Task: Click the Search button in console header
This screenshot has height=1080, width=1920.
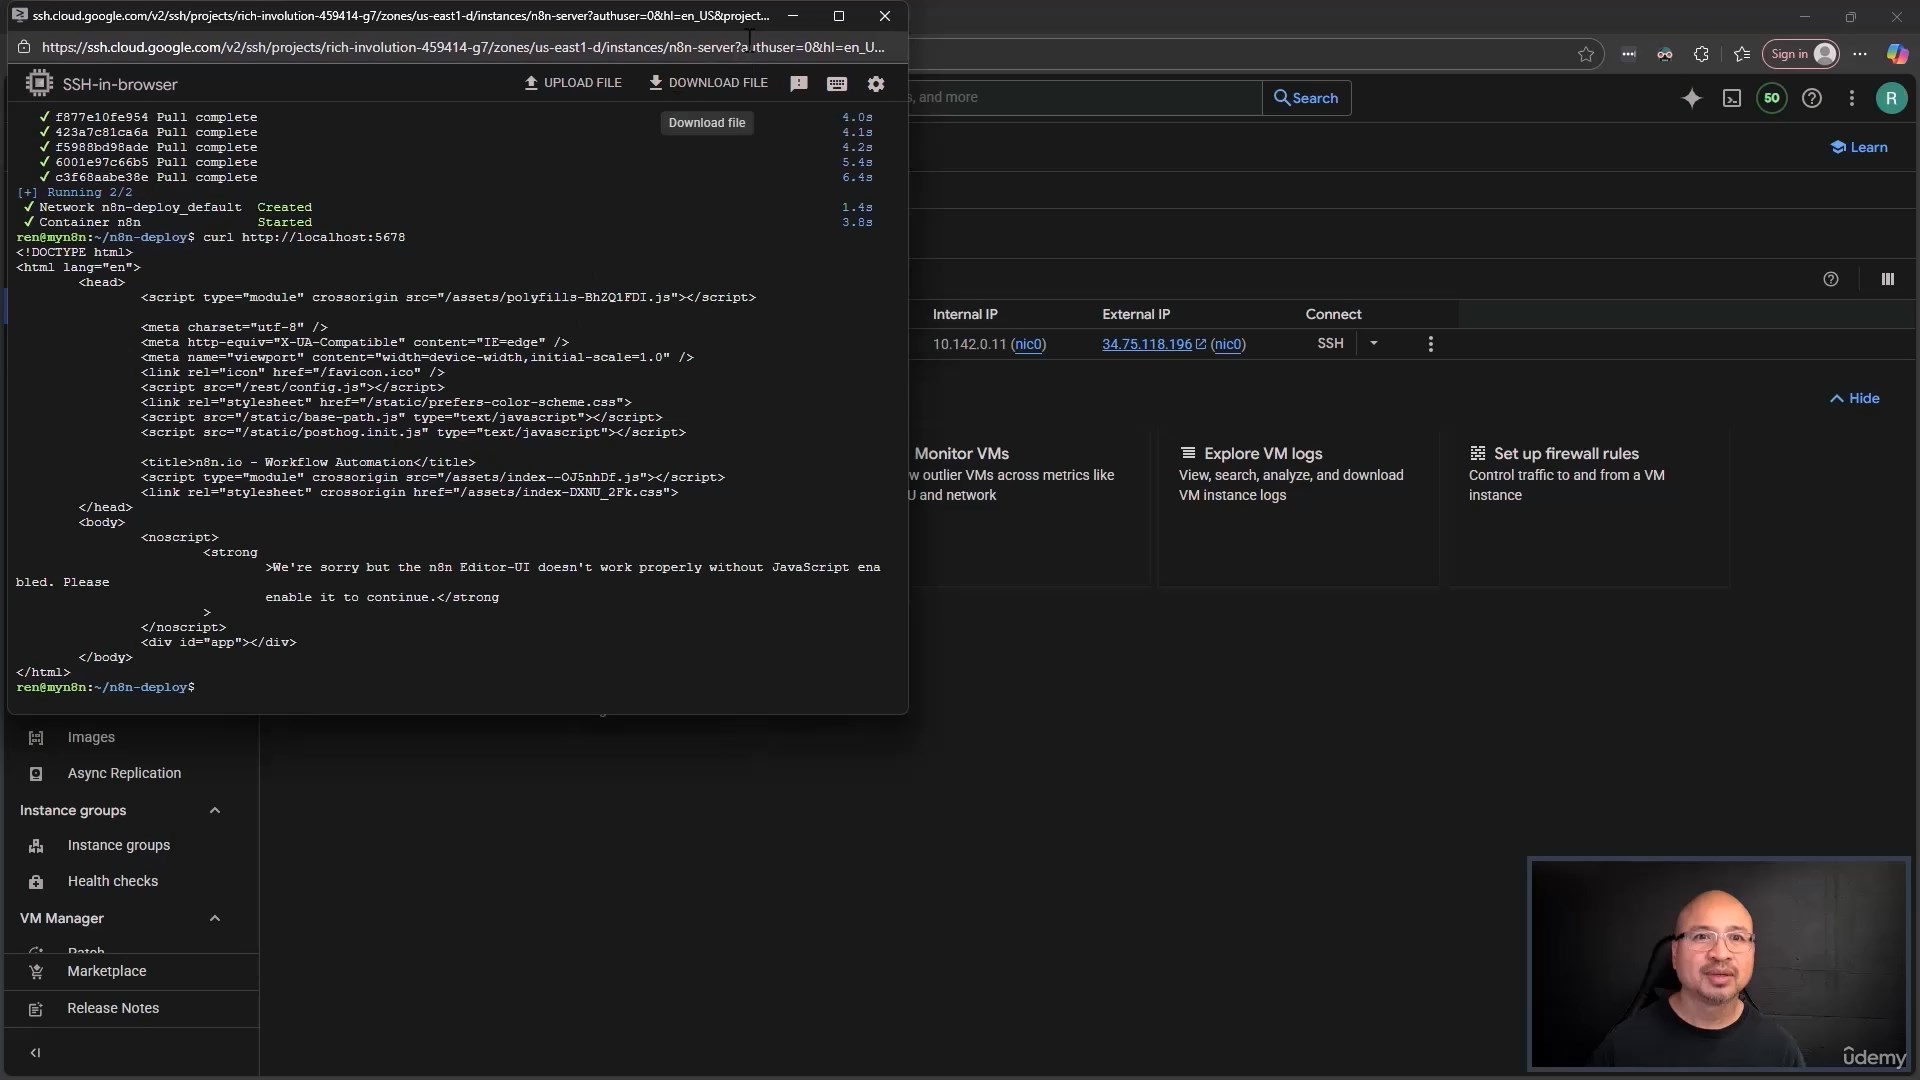Action: tap(1306, 98)
